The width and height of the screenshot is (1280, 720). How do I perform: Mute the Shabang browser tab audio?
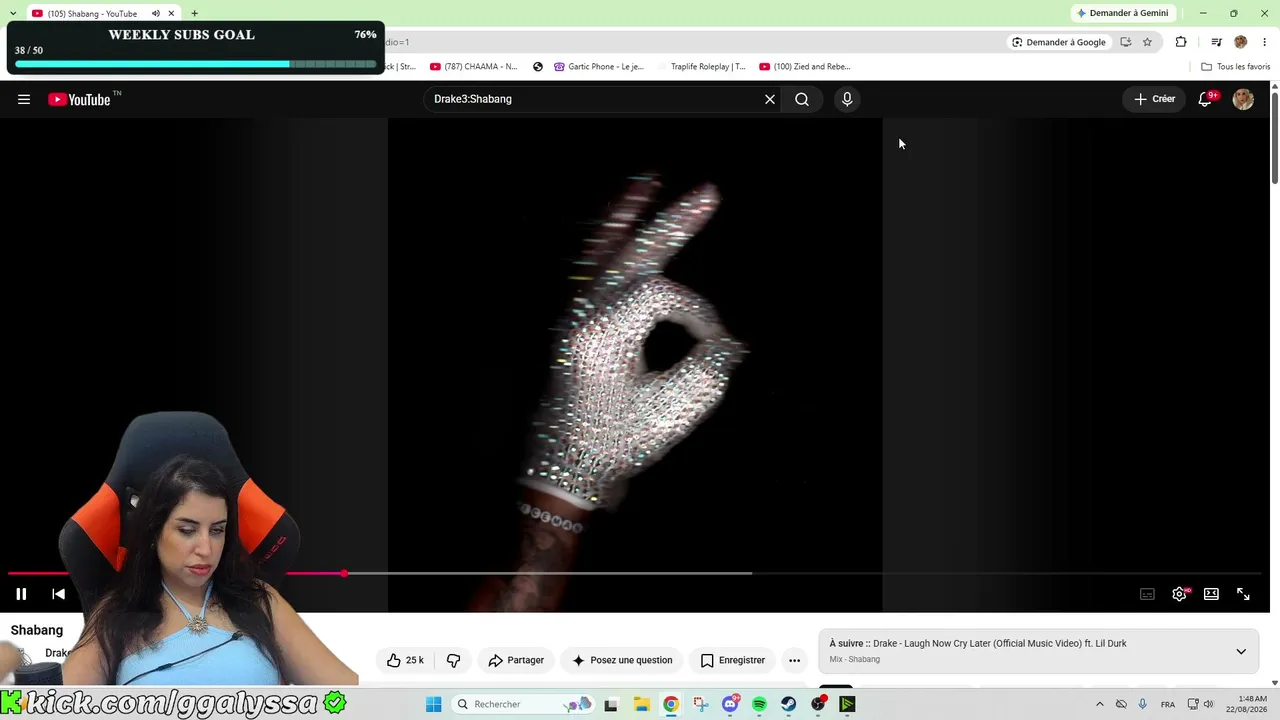tap(155, 14)
